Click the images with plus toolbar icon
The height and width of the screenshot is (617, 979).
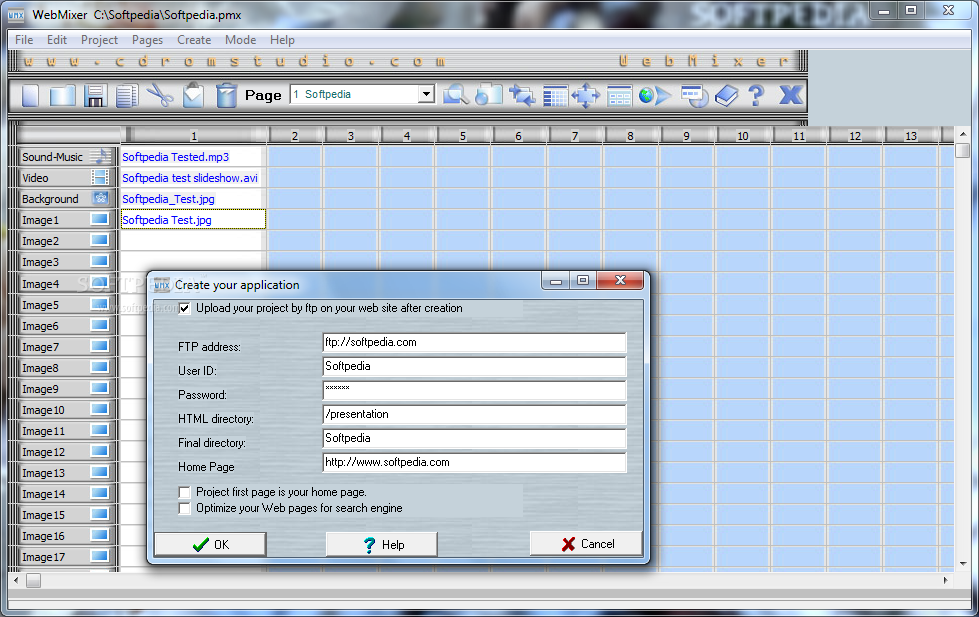click(x=521, y=96)
